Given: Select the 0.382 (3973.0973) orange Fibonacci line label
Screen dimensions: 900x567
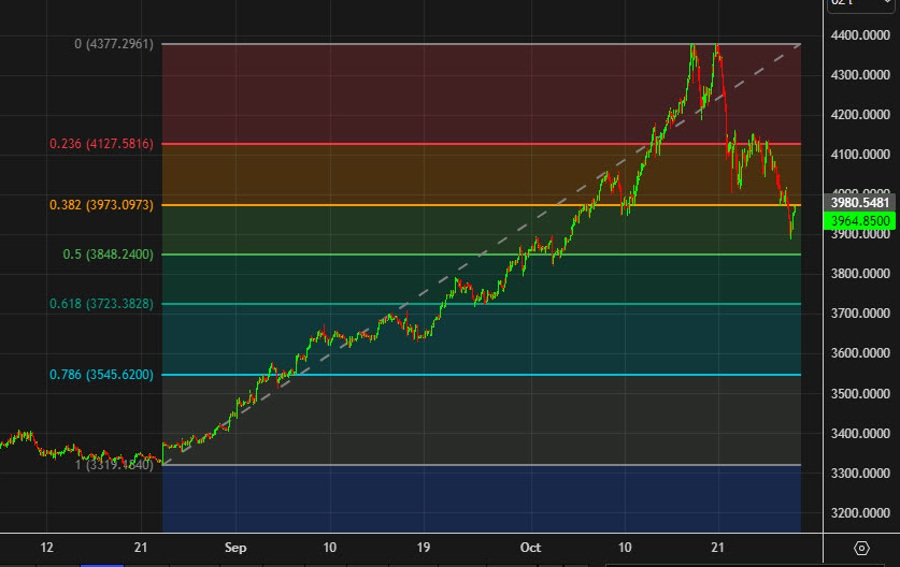Looking at the screenshot, I should click(101, 205).
